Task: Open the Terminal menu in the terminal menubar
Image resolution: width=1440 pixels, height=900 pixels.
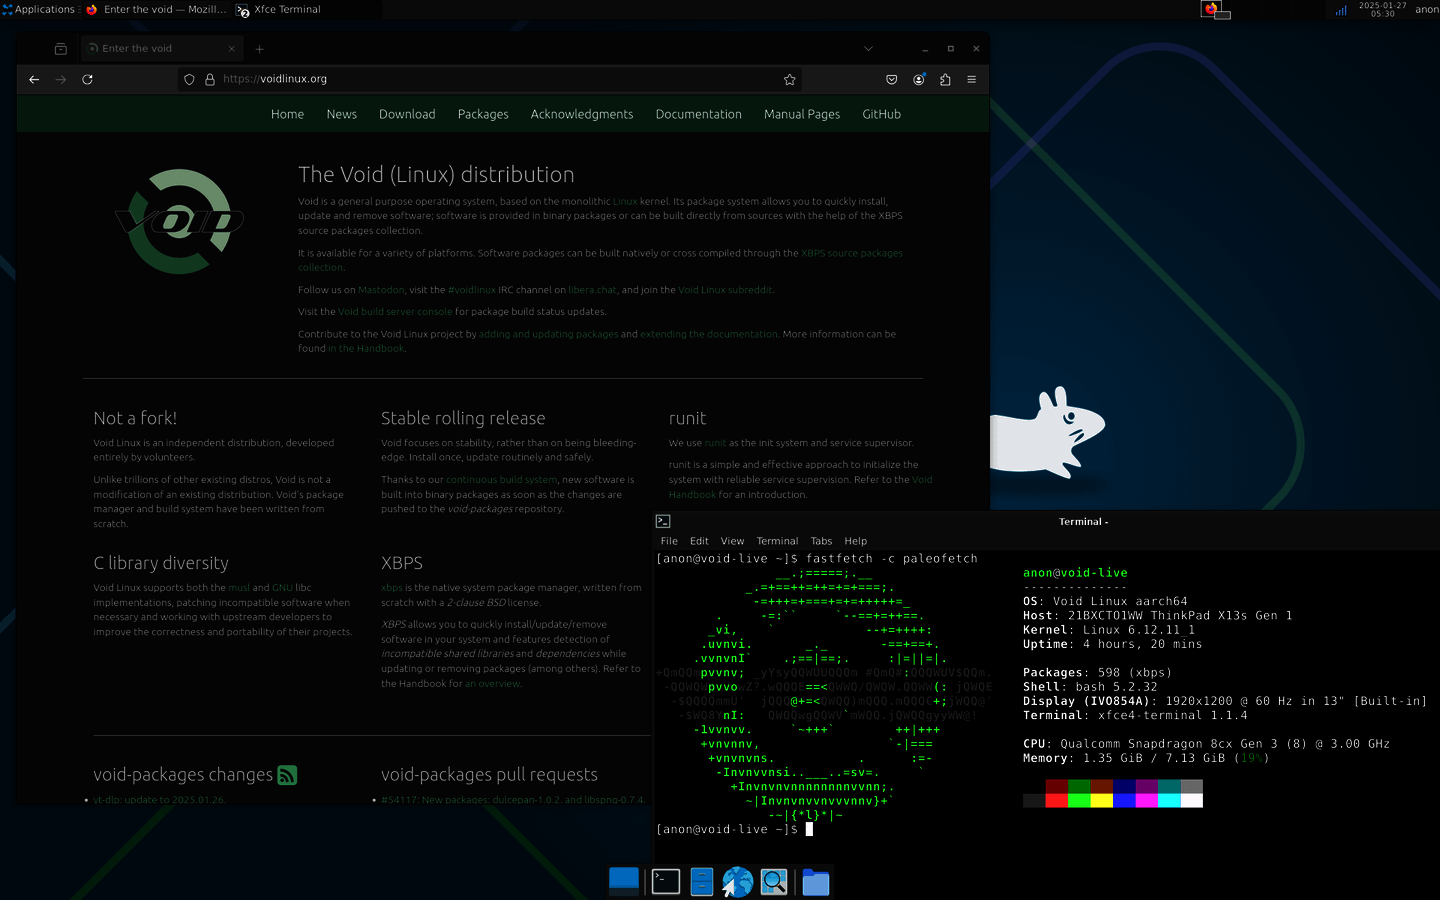Action: (x=777, y=541)
